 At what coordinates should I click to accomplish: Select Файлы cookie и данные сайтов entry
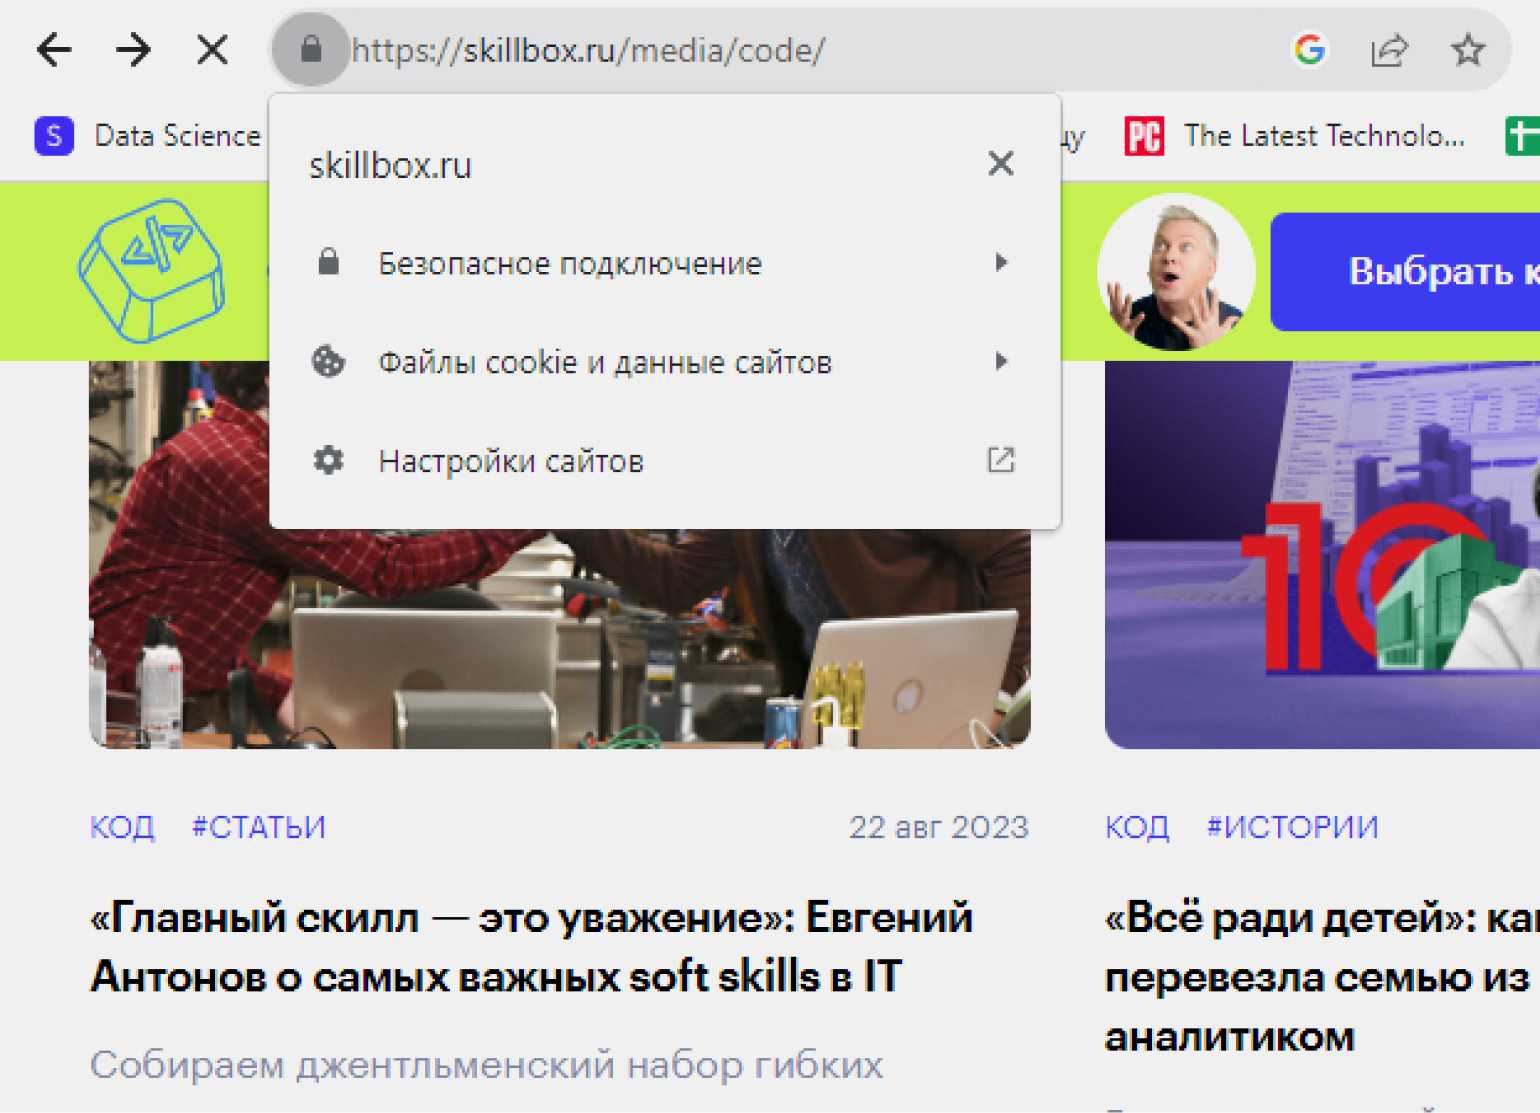[x=604, y=362]
